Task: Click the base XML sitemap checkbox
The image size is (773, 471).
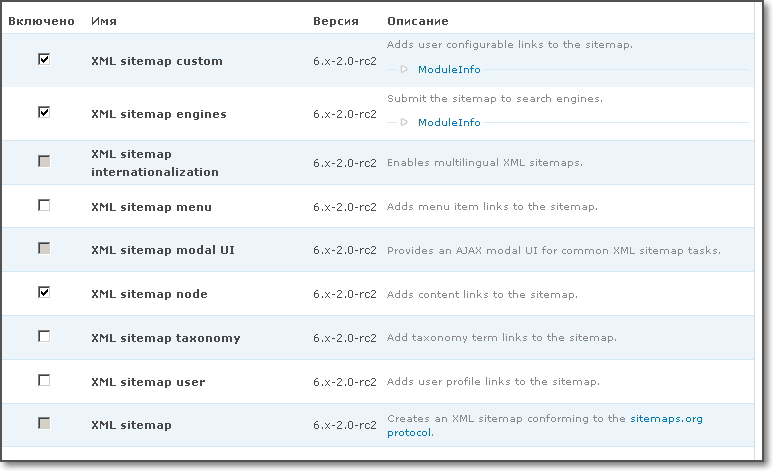Action: (44, 424)
